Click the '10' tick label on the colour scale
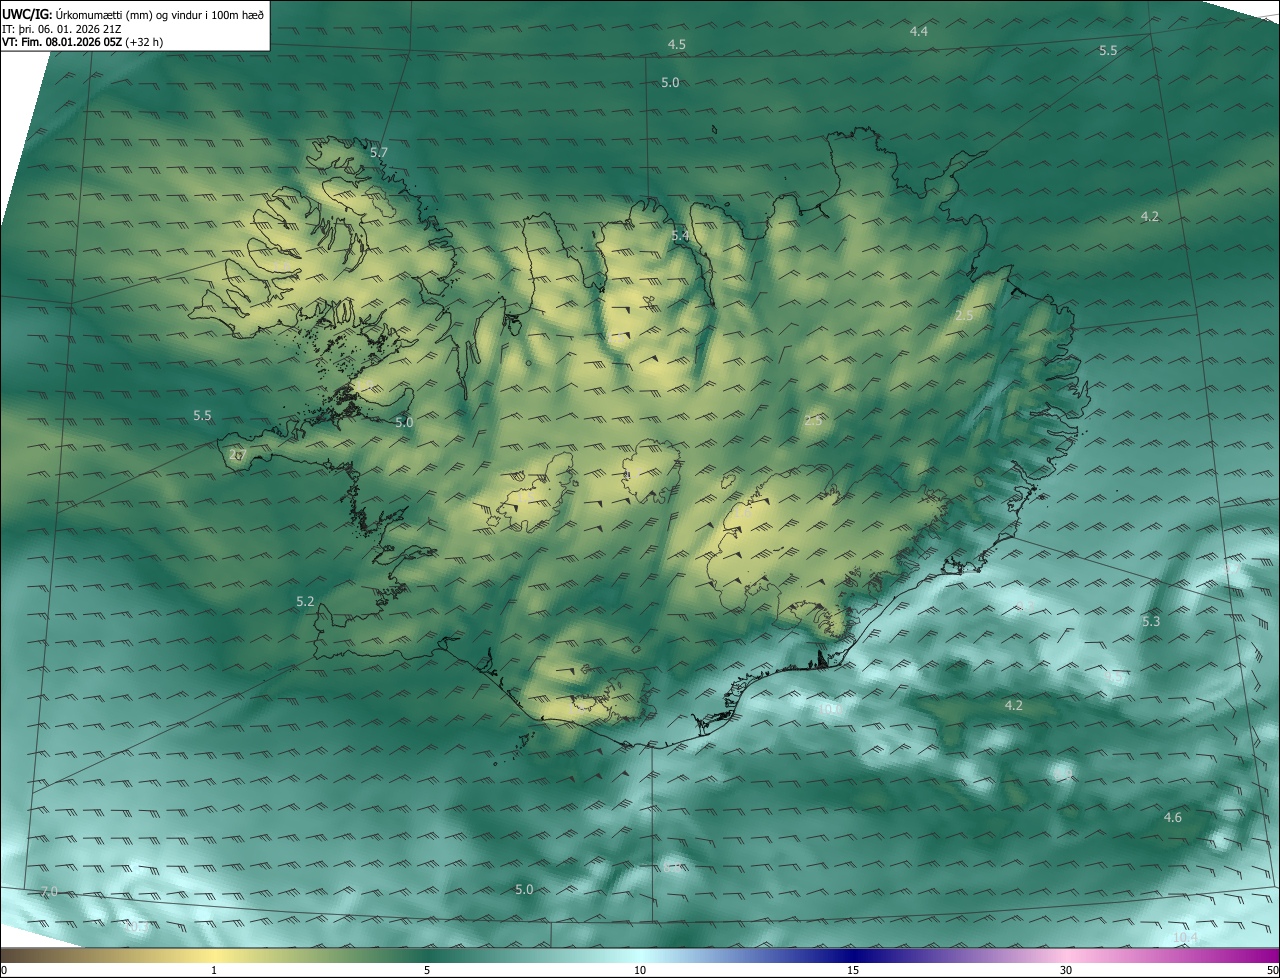The height and width of the screenshot is (978, 1280). [x=640, y=970]
